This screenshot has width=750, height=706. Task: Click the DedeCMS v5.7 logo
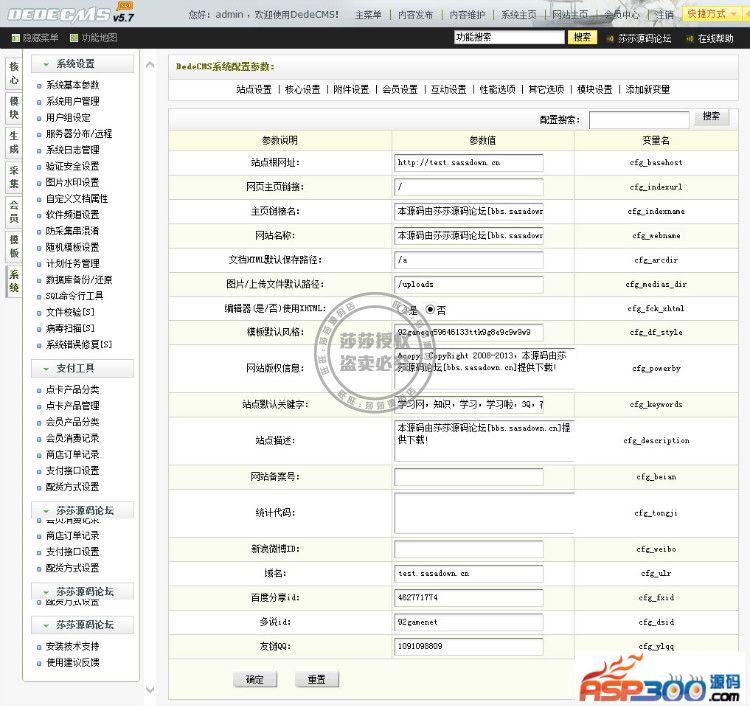click(x=71, y=13)
